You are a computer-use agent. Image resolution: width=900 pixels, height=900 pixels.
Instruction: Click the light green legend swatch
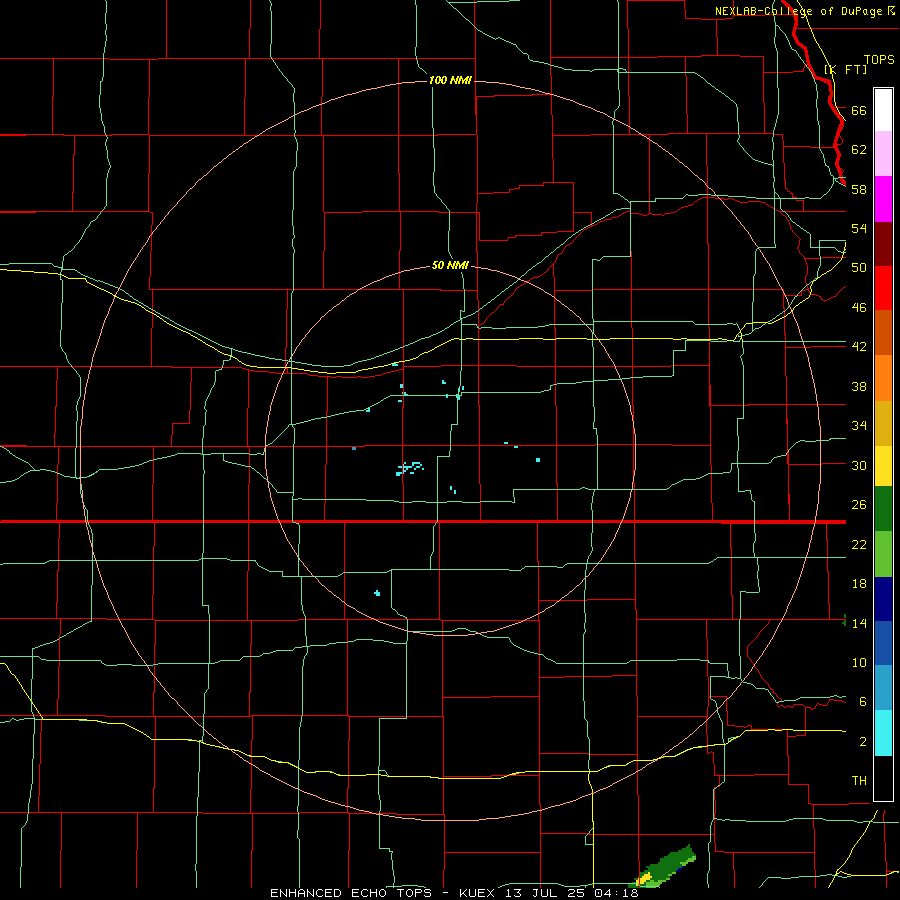(x=883, y=554)
